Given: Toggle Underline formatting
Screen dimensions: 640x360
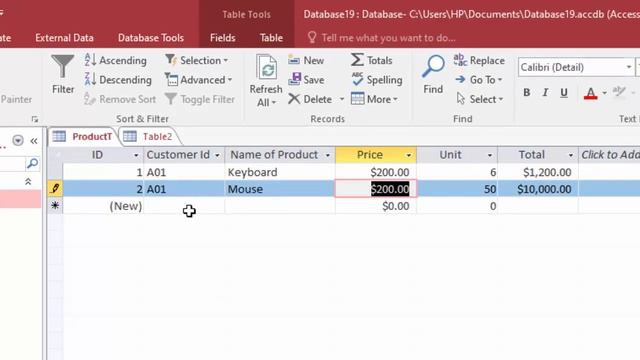Looking at the screenshot, I should pyautogui.click(x=564, y=93).
